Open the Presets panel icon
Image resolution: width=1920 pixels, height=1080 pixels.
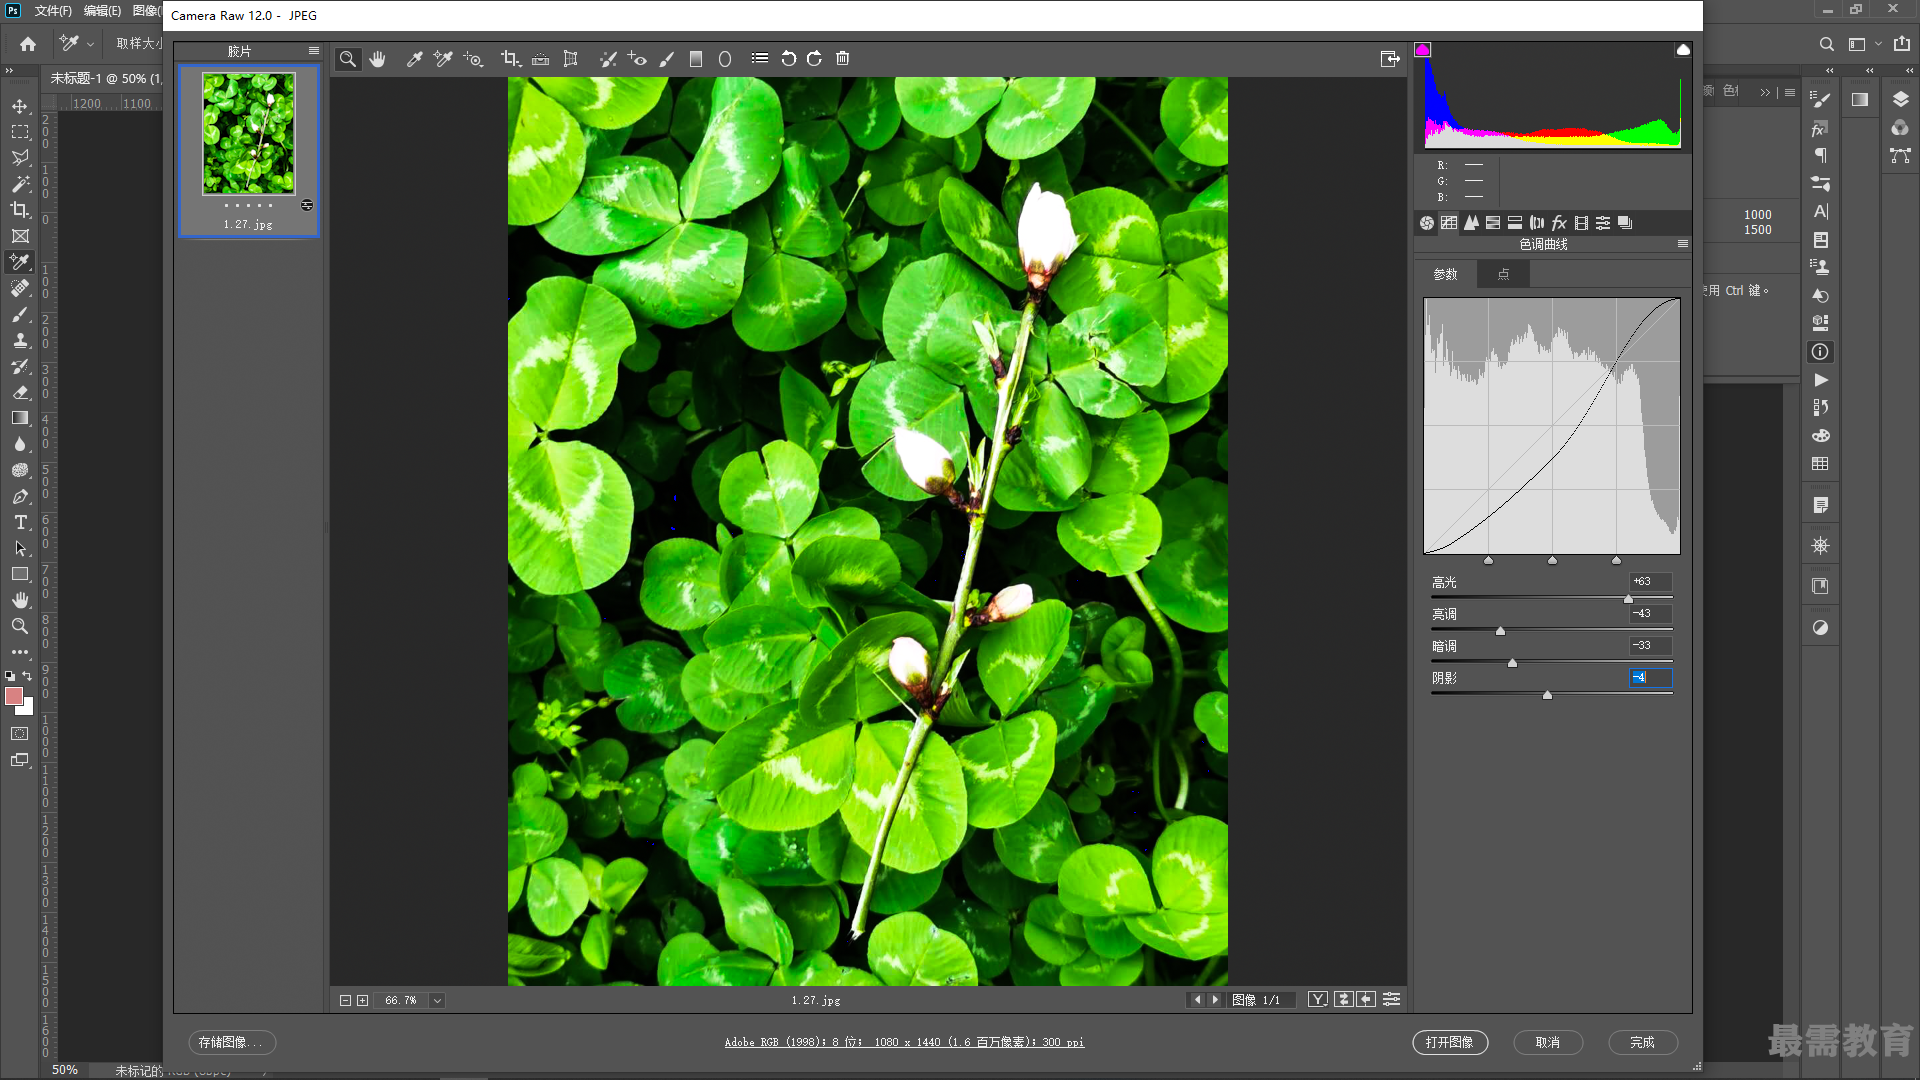[1603, 223]
